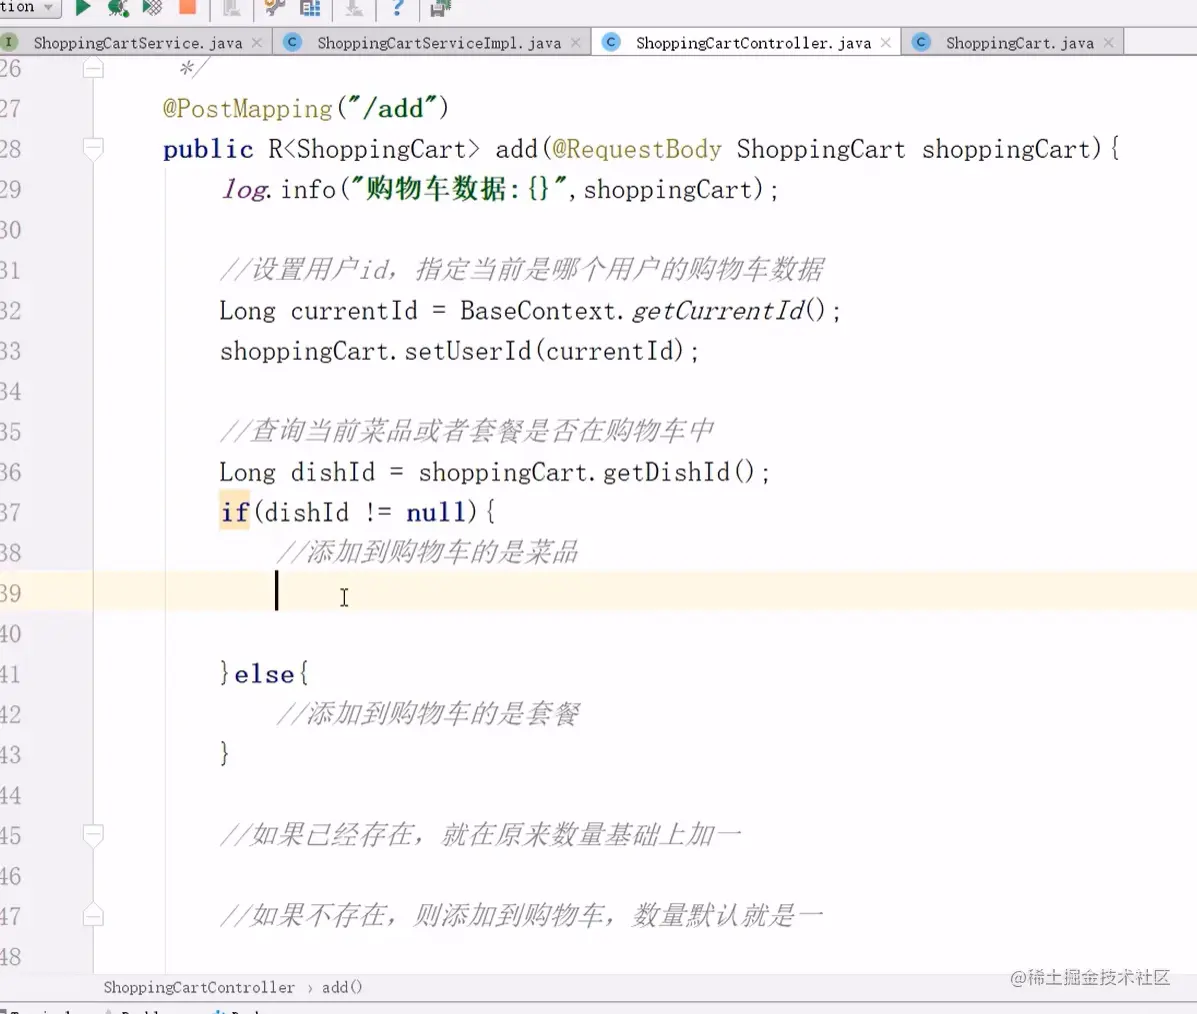Screen dimensions: 1197x1014
Task: Run the application with the green play icon
Action: click(x=83, y=8)
